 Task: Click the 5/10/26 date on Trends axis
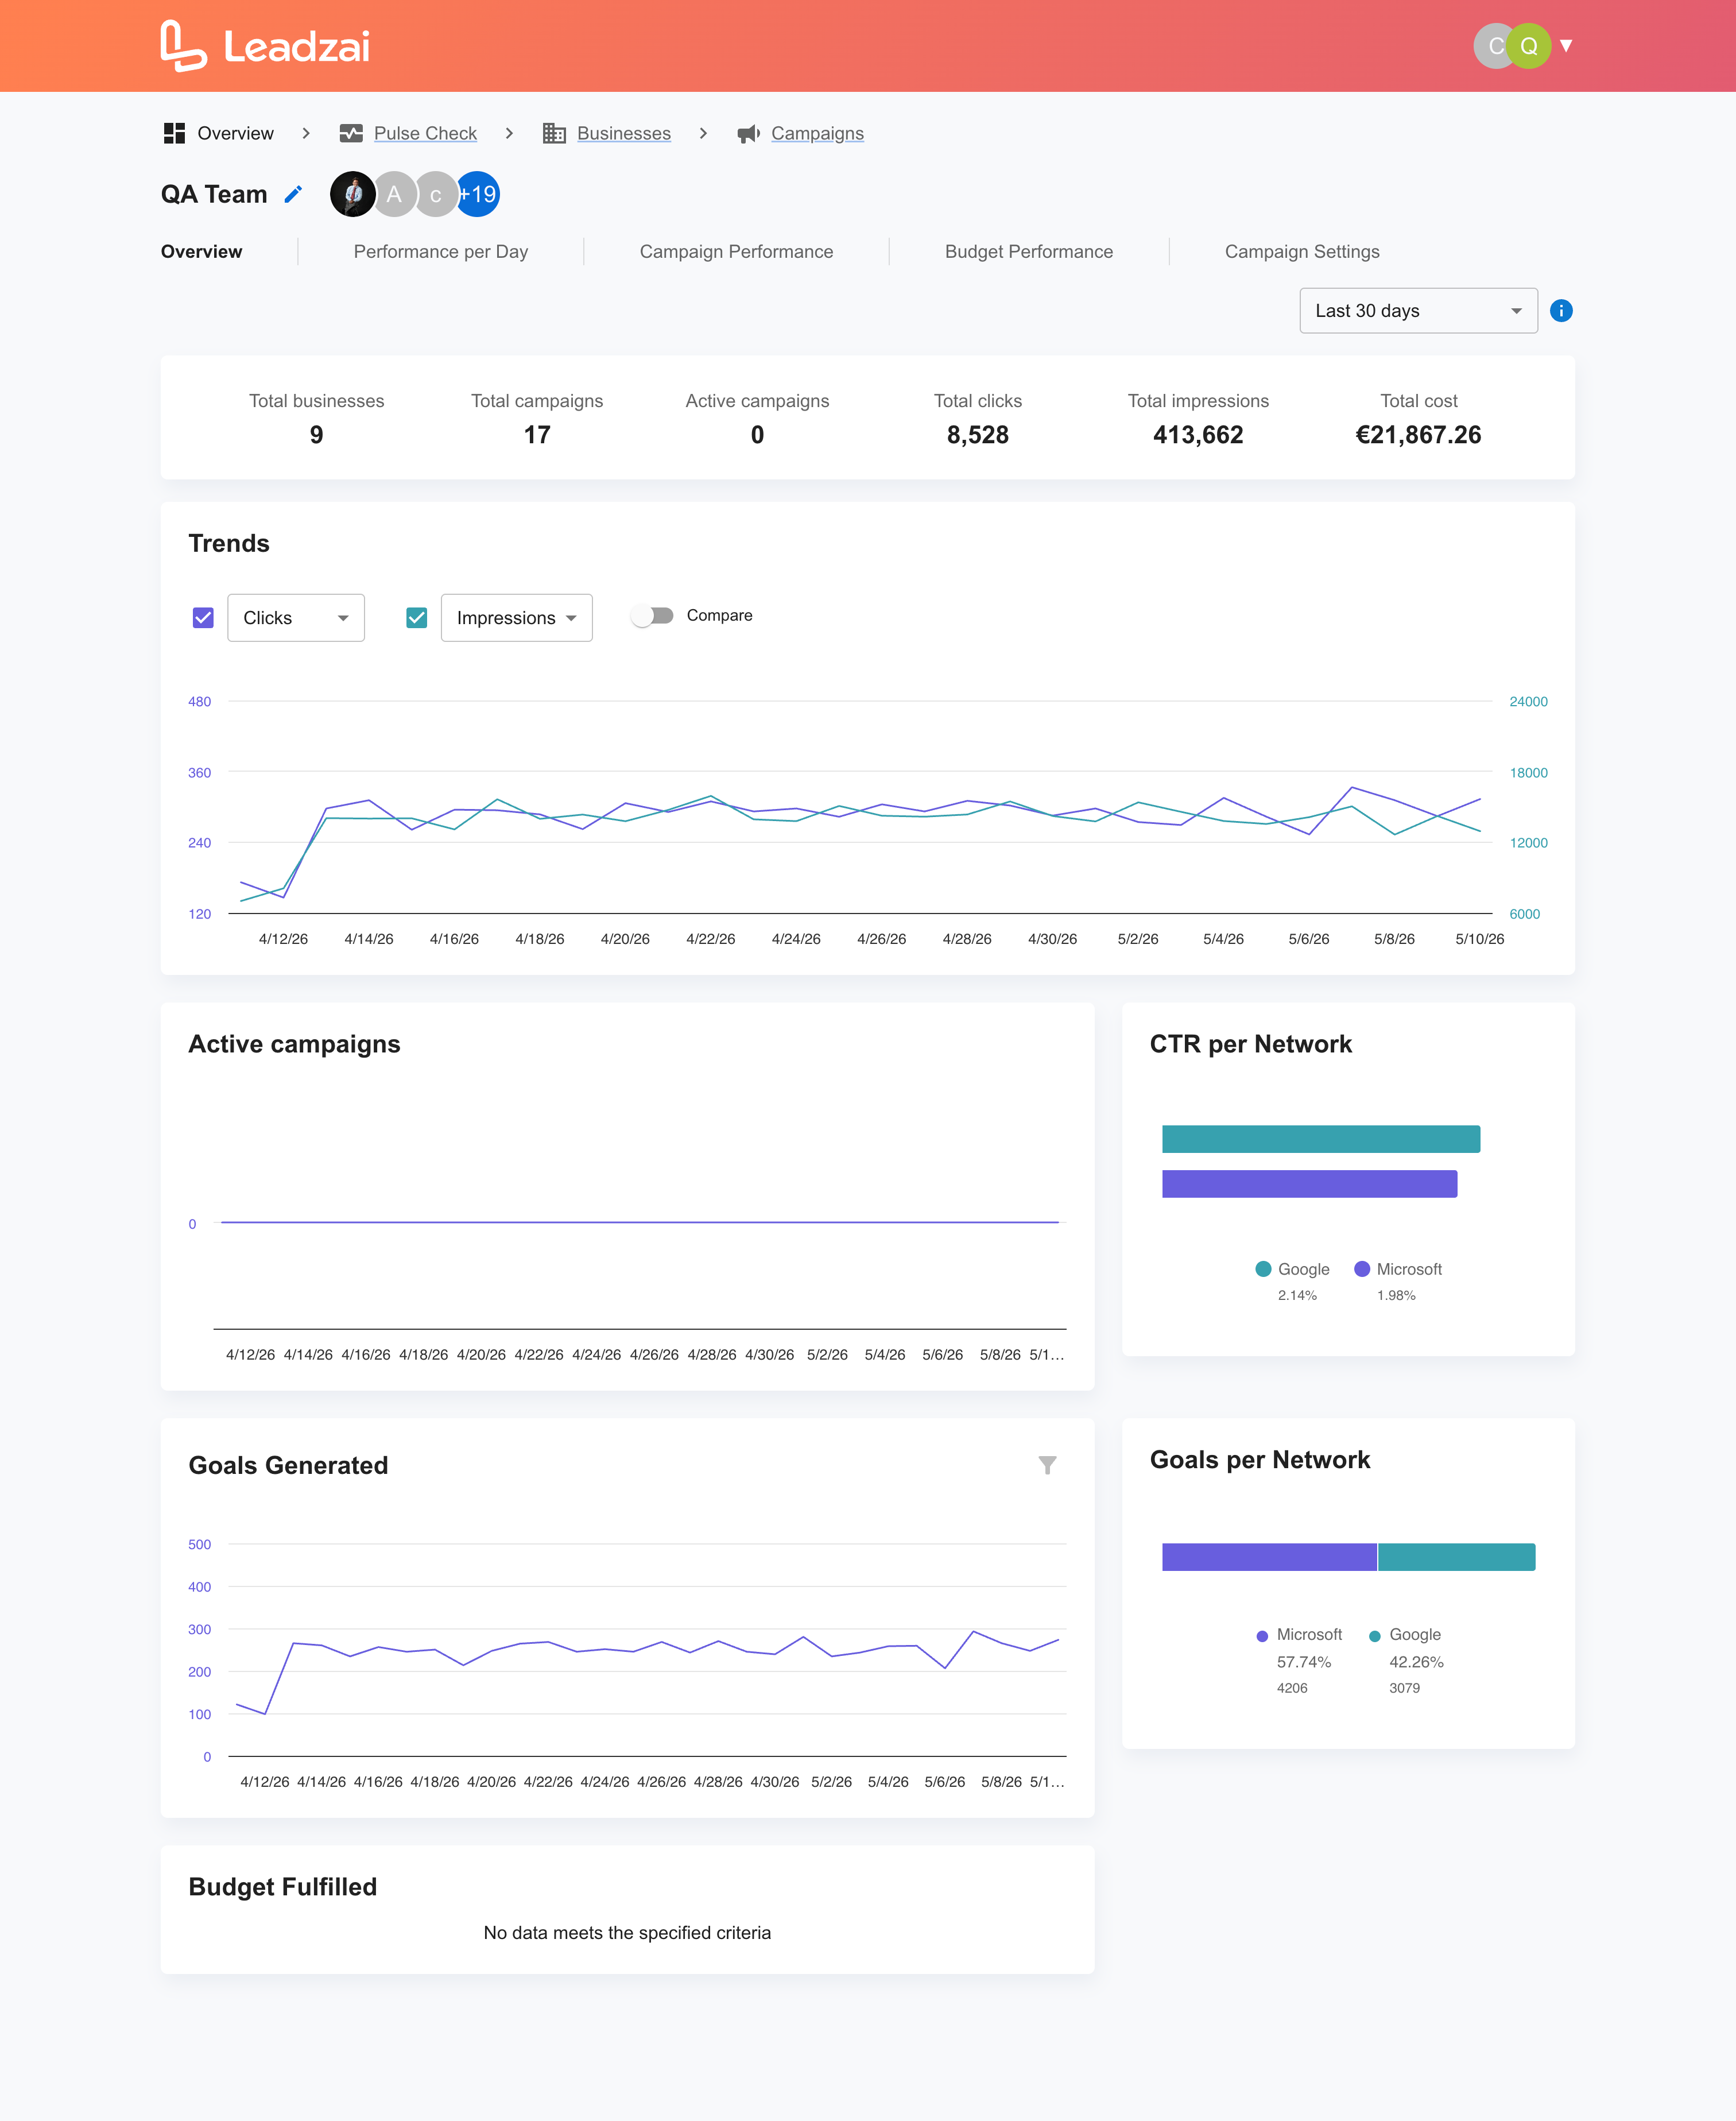pyautogui.click(x=1479, y=939)
